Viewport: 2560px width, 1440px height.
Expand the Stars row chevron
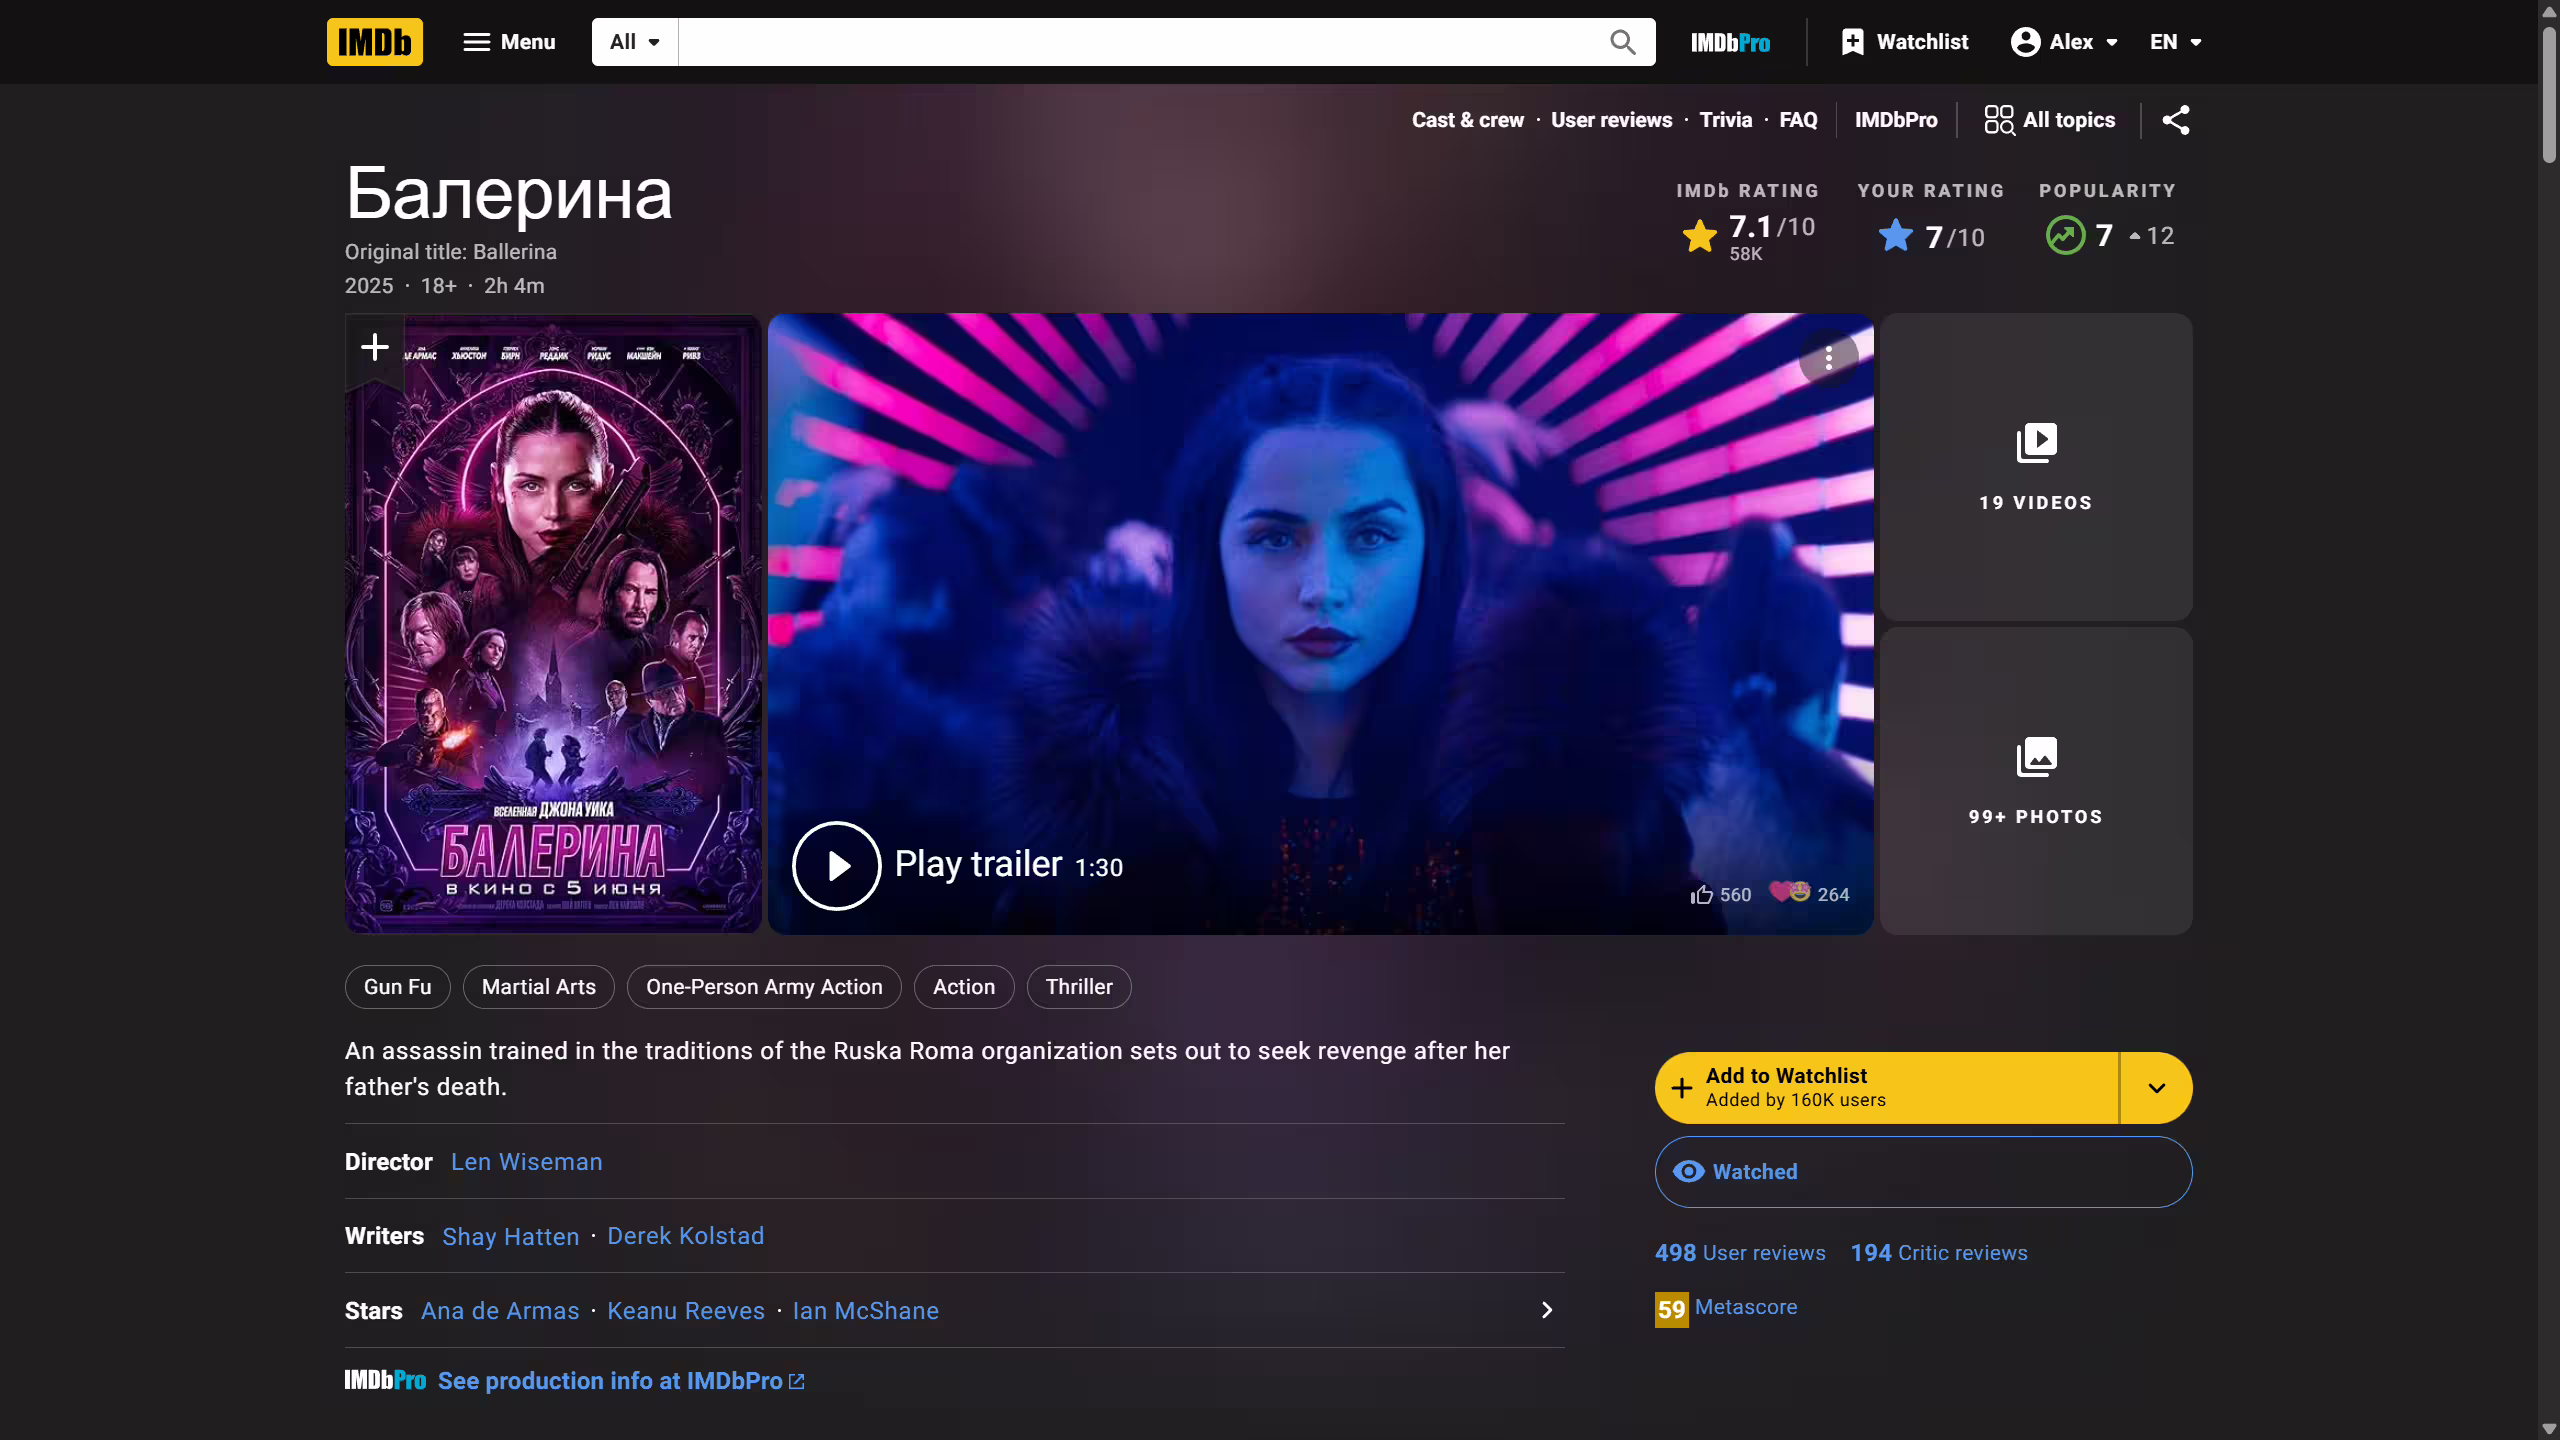pyautogui.click(x=1547, y=1311)
